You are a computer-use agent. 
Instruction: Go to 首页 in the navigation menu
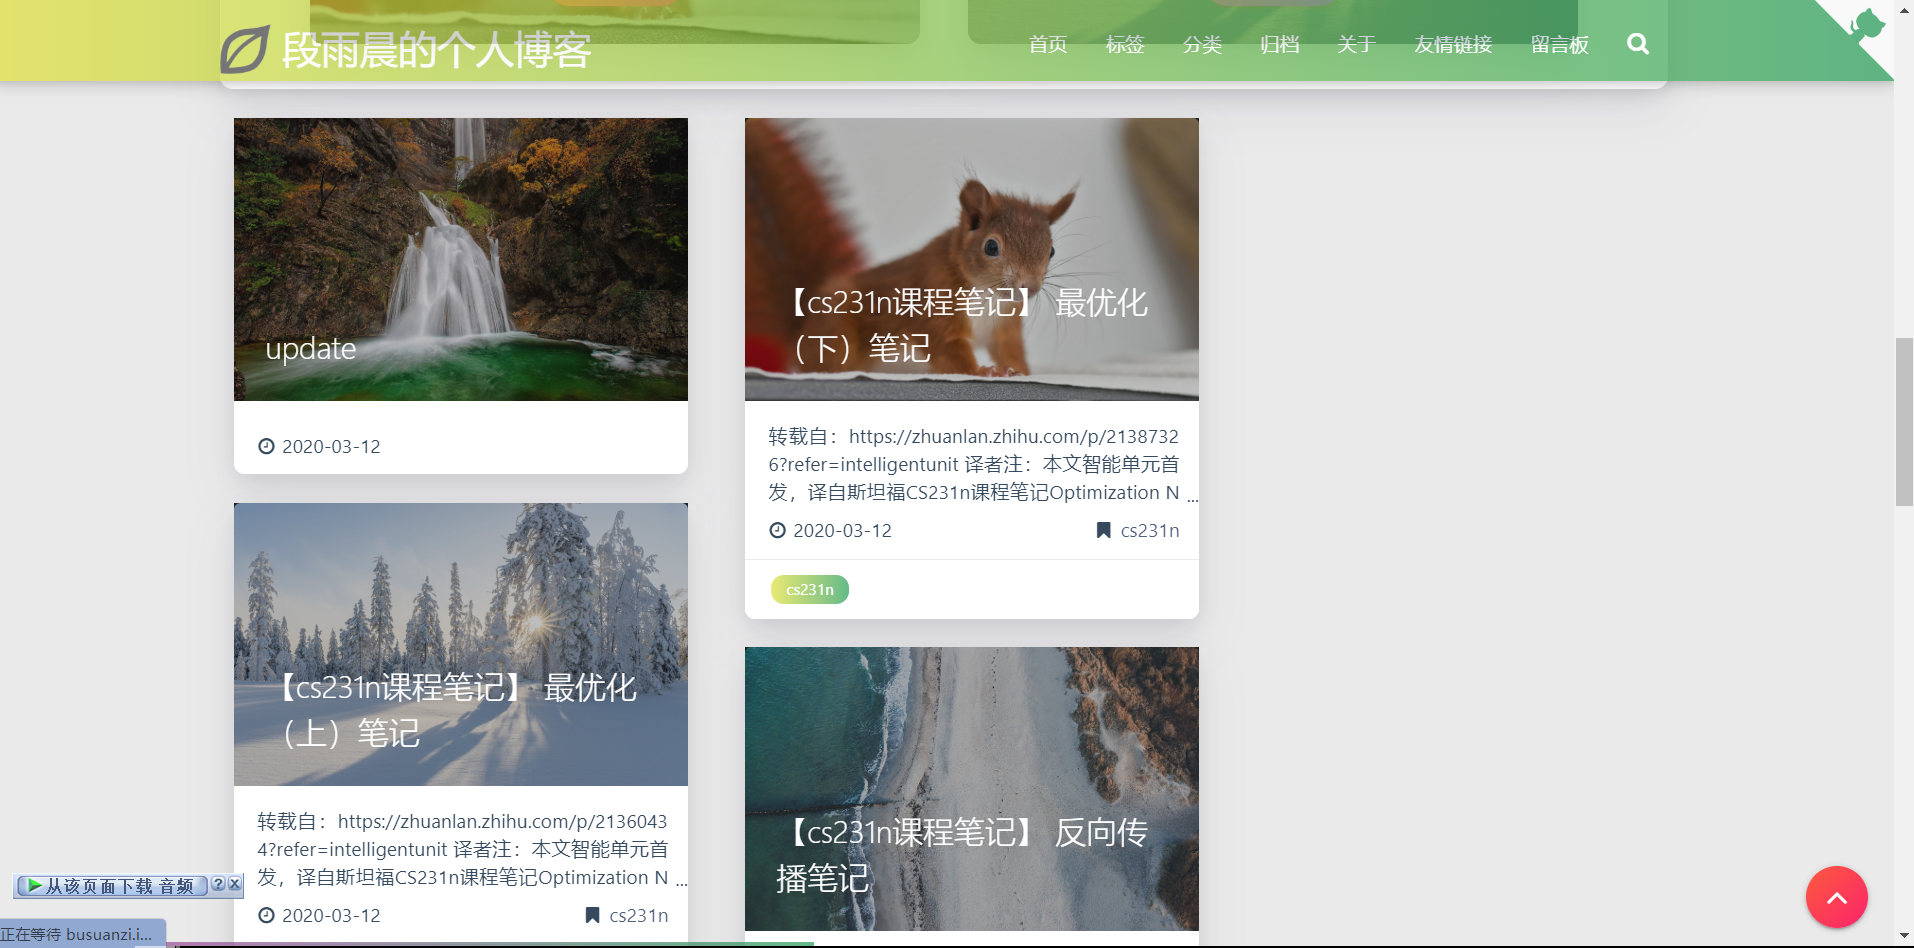(1046, 44)
